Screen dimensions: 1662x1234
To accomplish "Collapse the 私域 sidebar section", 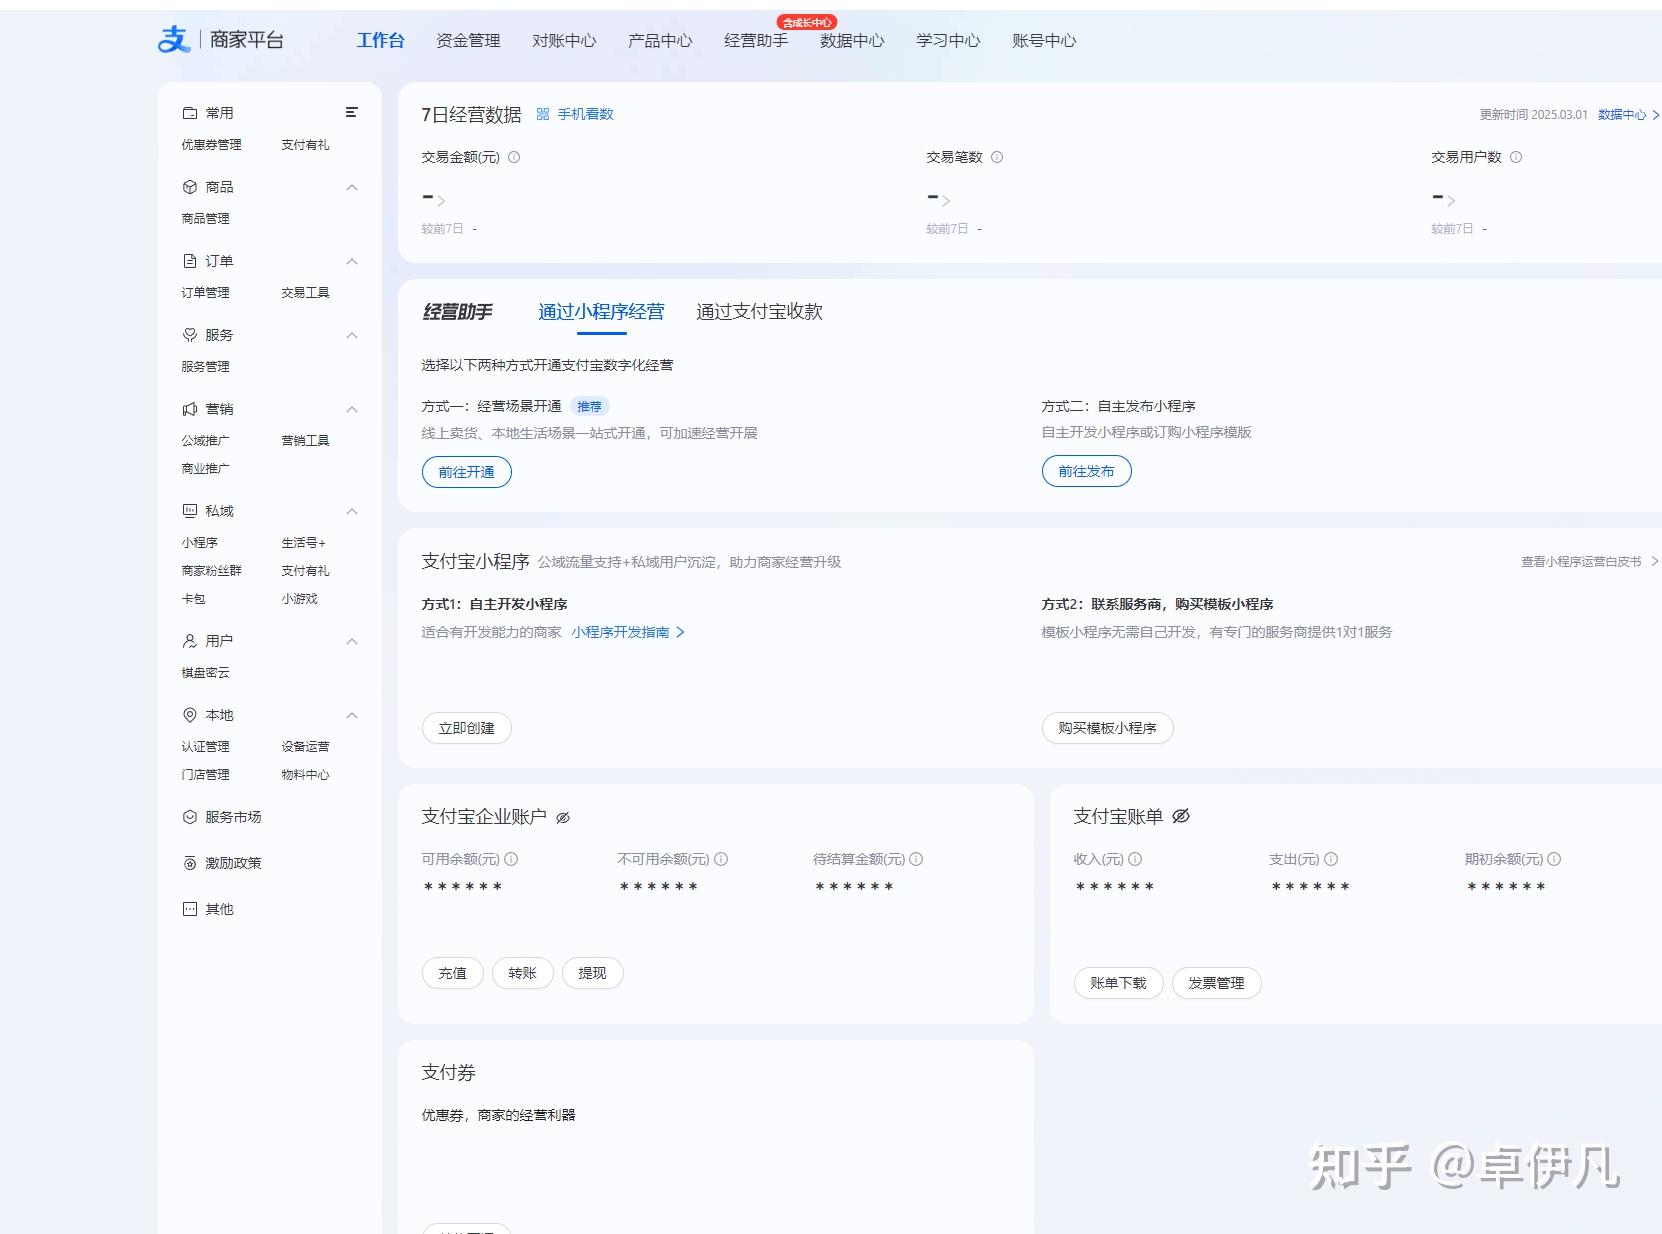I will pos(351,511).
